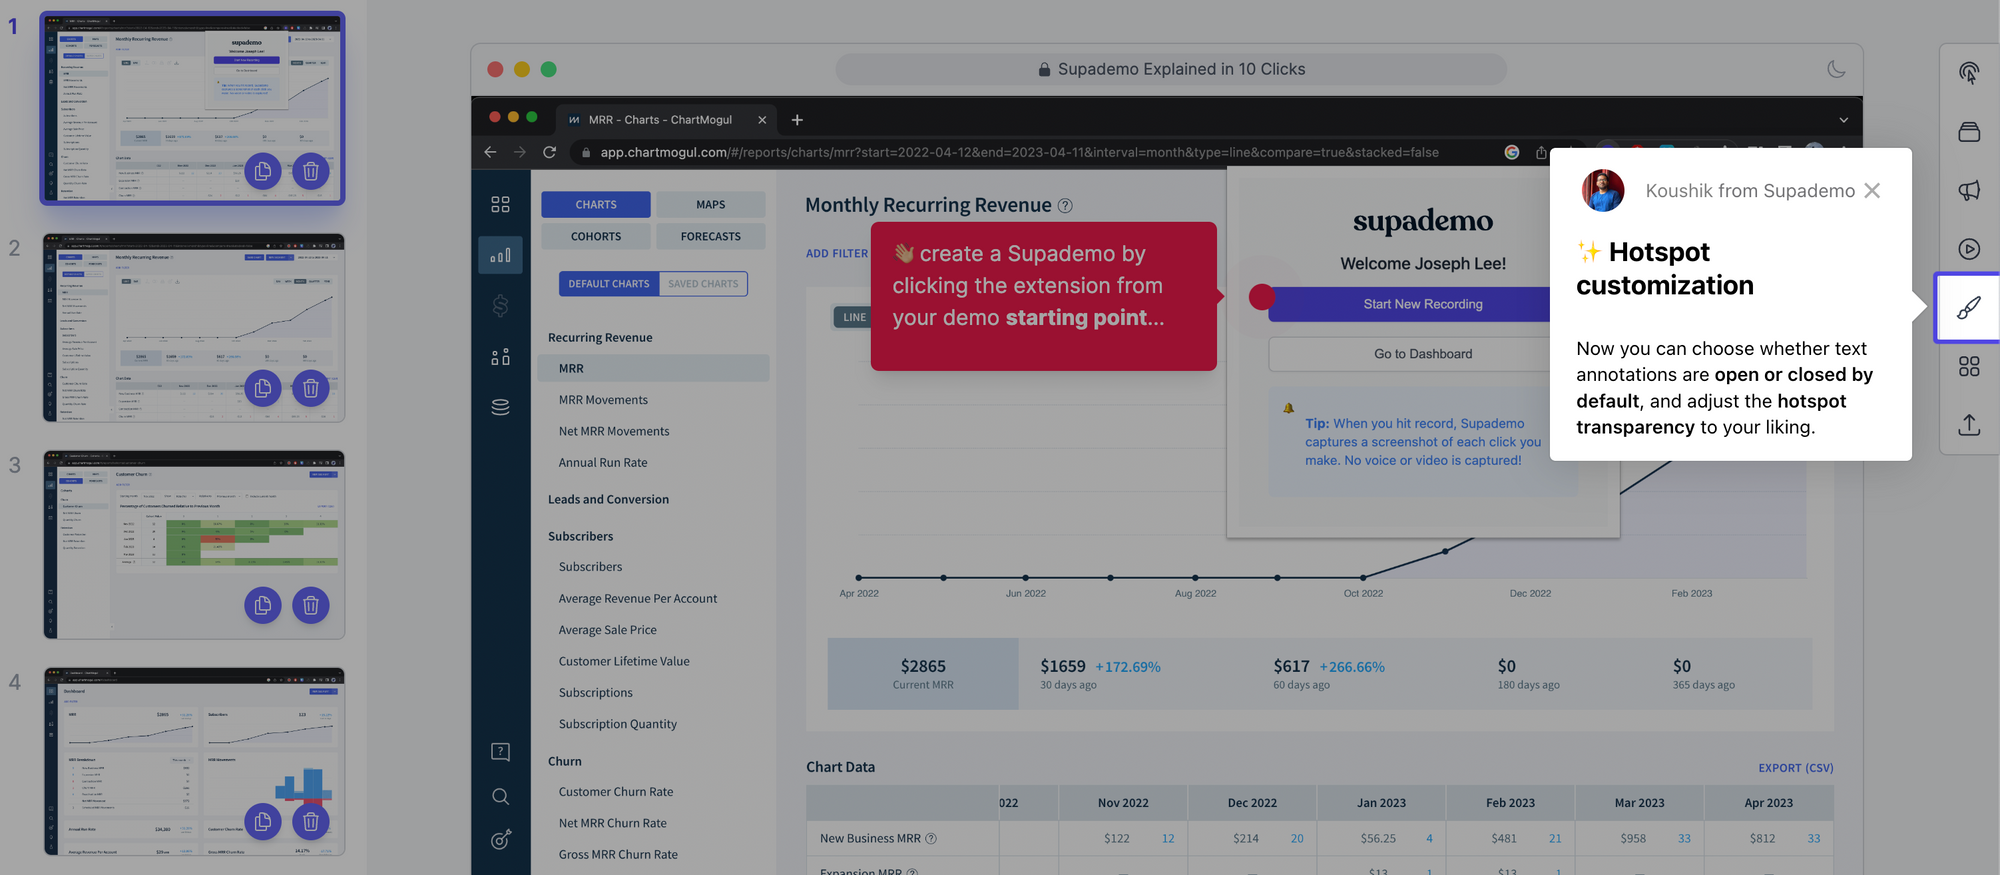Click help icon next to Monthly Recurring Revenue

(x=1065, y=206)
